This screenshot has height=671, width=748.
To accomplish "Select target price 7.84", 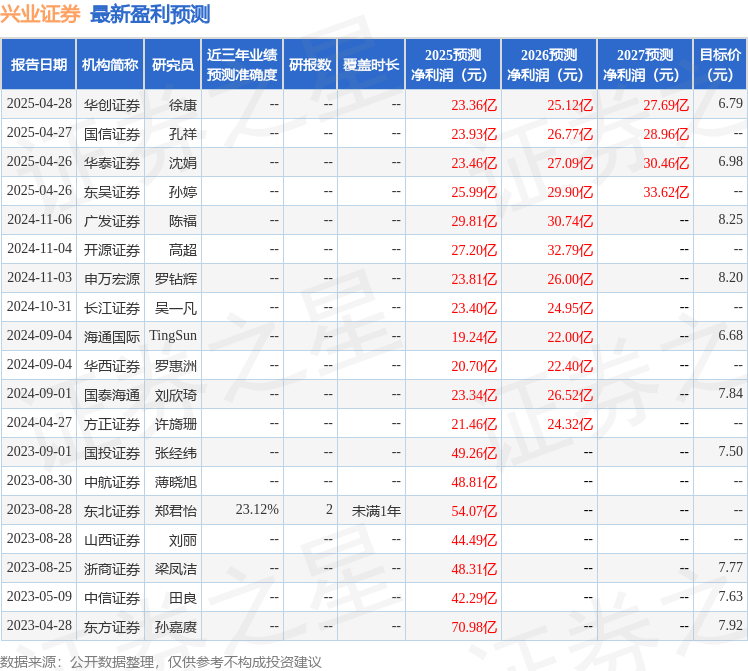I will point(730,393).
